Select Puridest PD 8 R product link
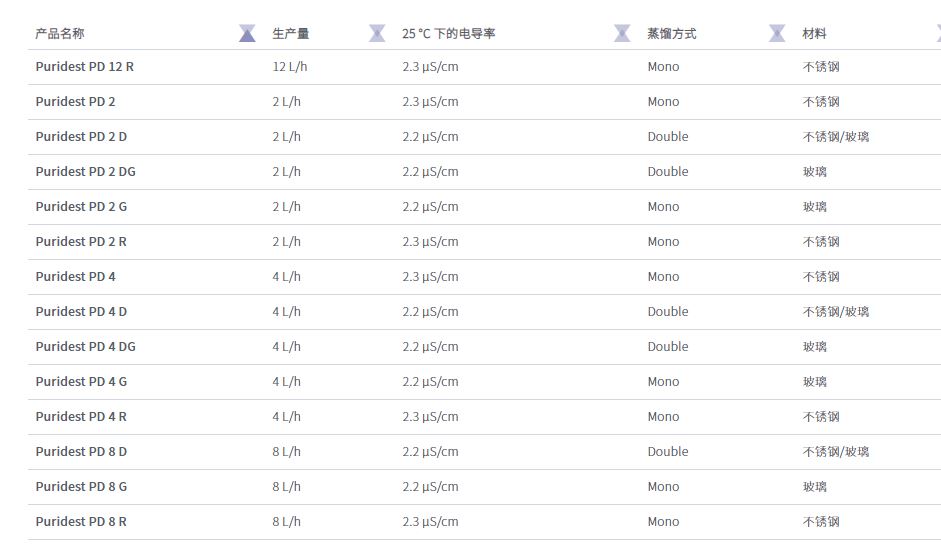 (x=81, y=522)
